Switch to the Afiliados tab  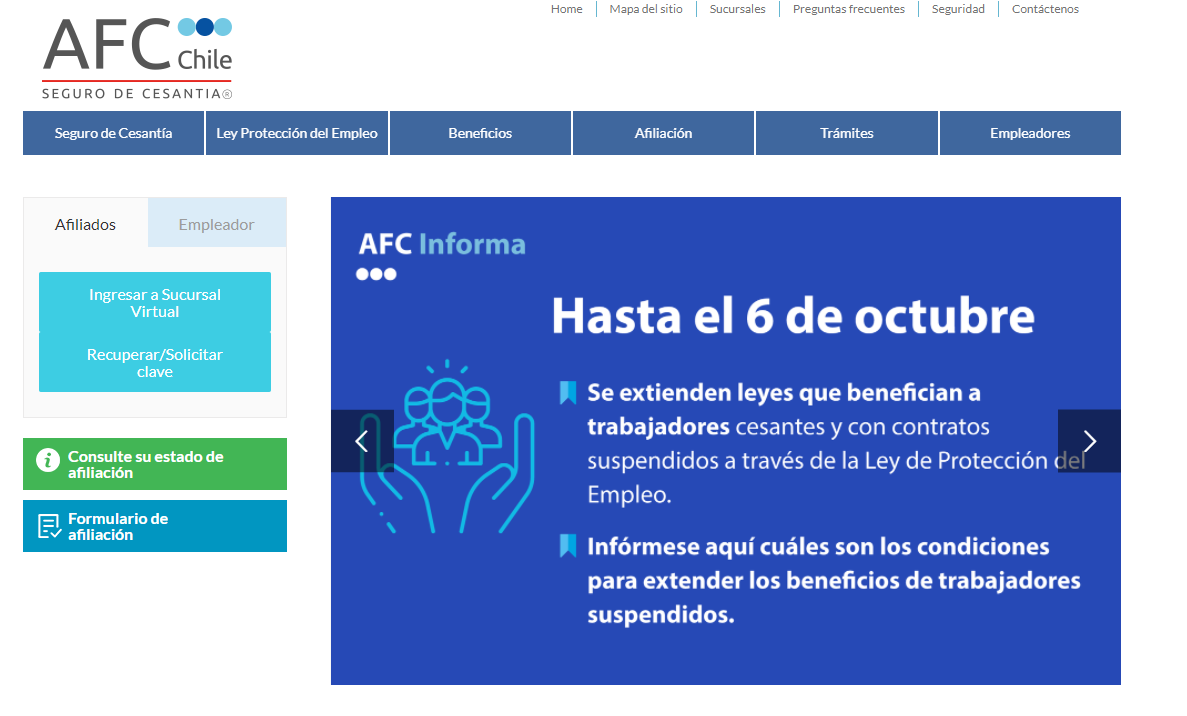coord(85,224)
